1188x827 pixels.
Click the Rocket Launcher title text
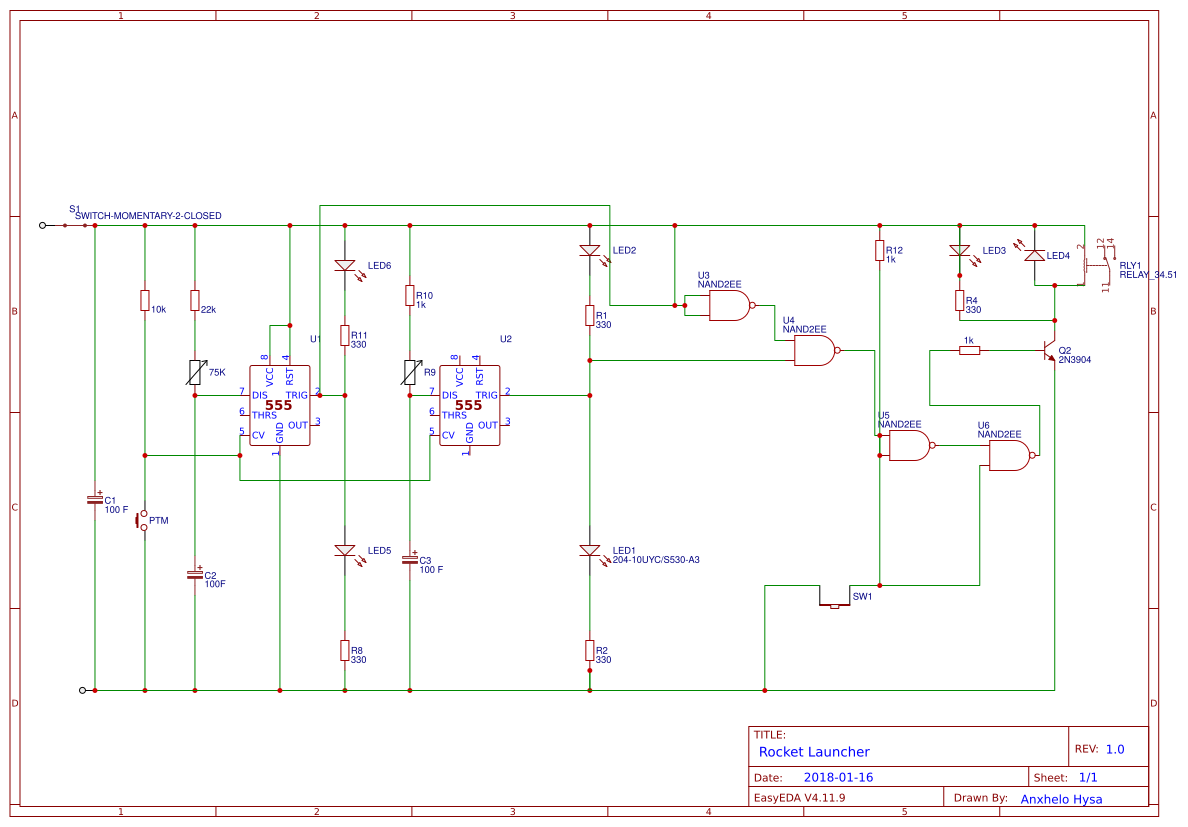(815, 751)
